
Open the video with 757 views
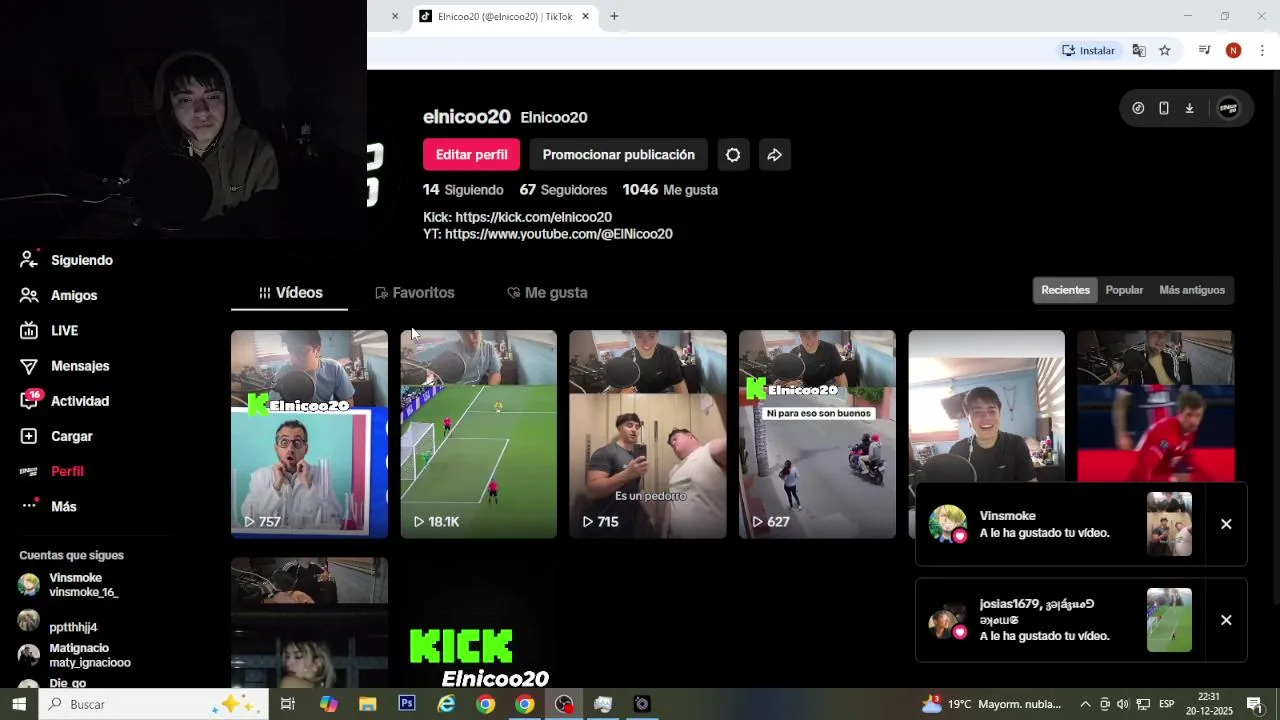tap(309, 434)
